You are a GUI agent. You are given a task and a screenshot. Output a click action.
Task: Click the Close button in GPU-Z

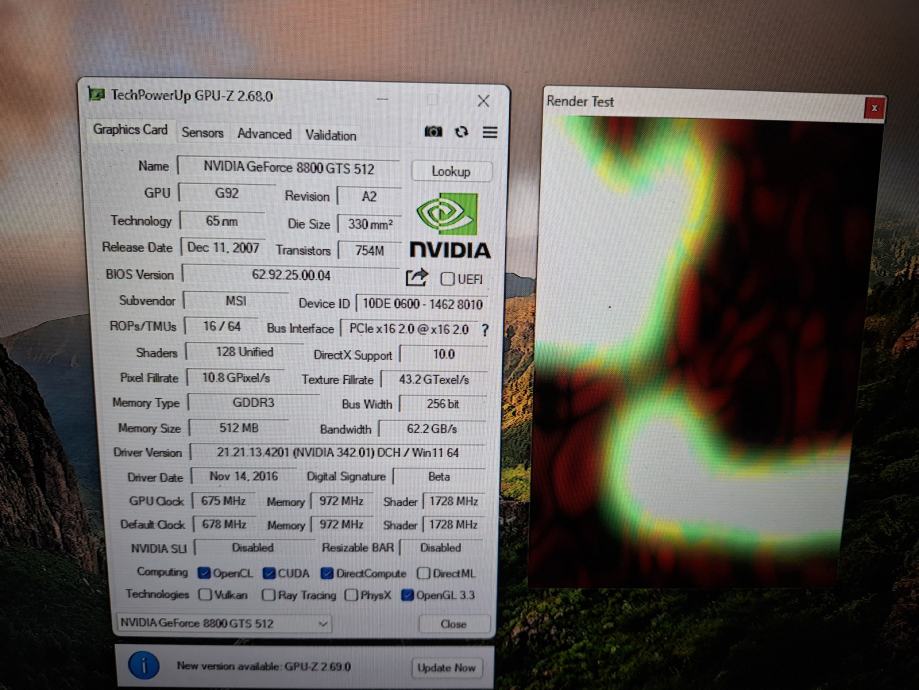tap(454, 624)
